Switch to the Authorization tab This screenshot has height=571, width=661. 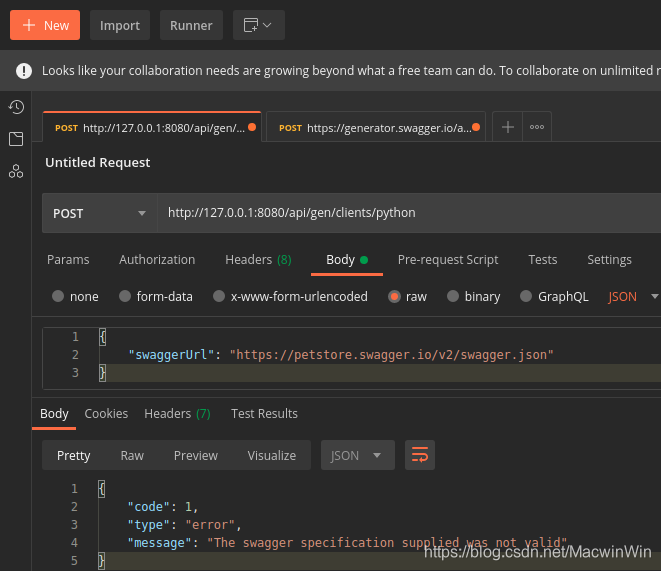[x=157, y=260]
